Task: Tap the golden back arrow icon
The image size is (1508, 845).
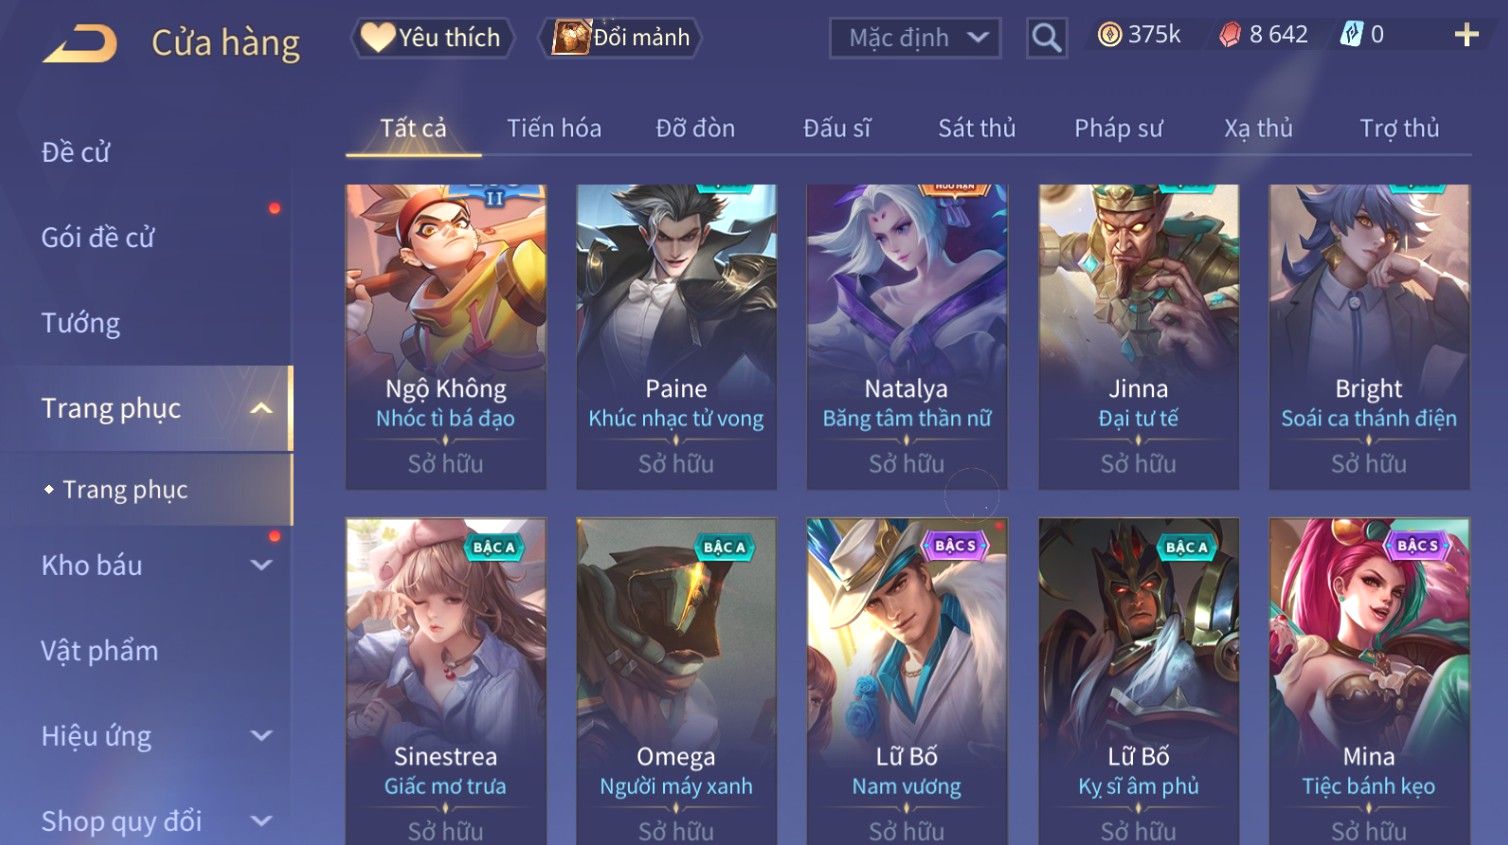Action: pos(79,42)
